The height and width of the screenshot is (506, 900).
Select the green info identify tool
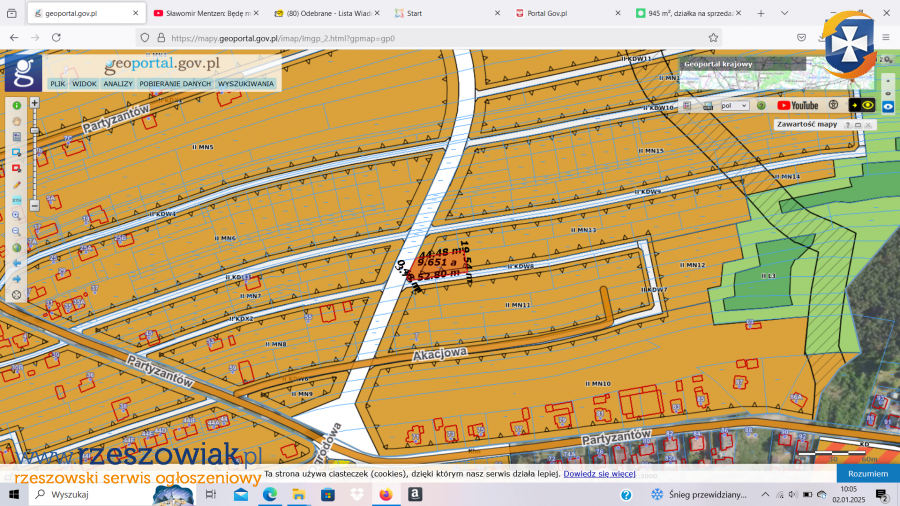[x=17, y=106]
